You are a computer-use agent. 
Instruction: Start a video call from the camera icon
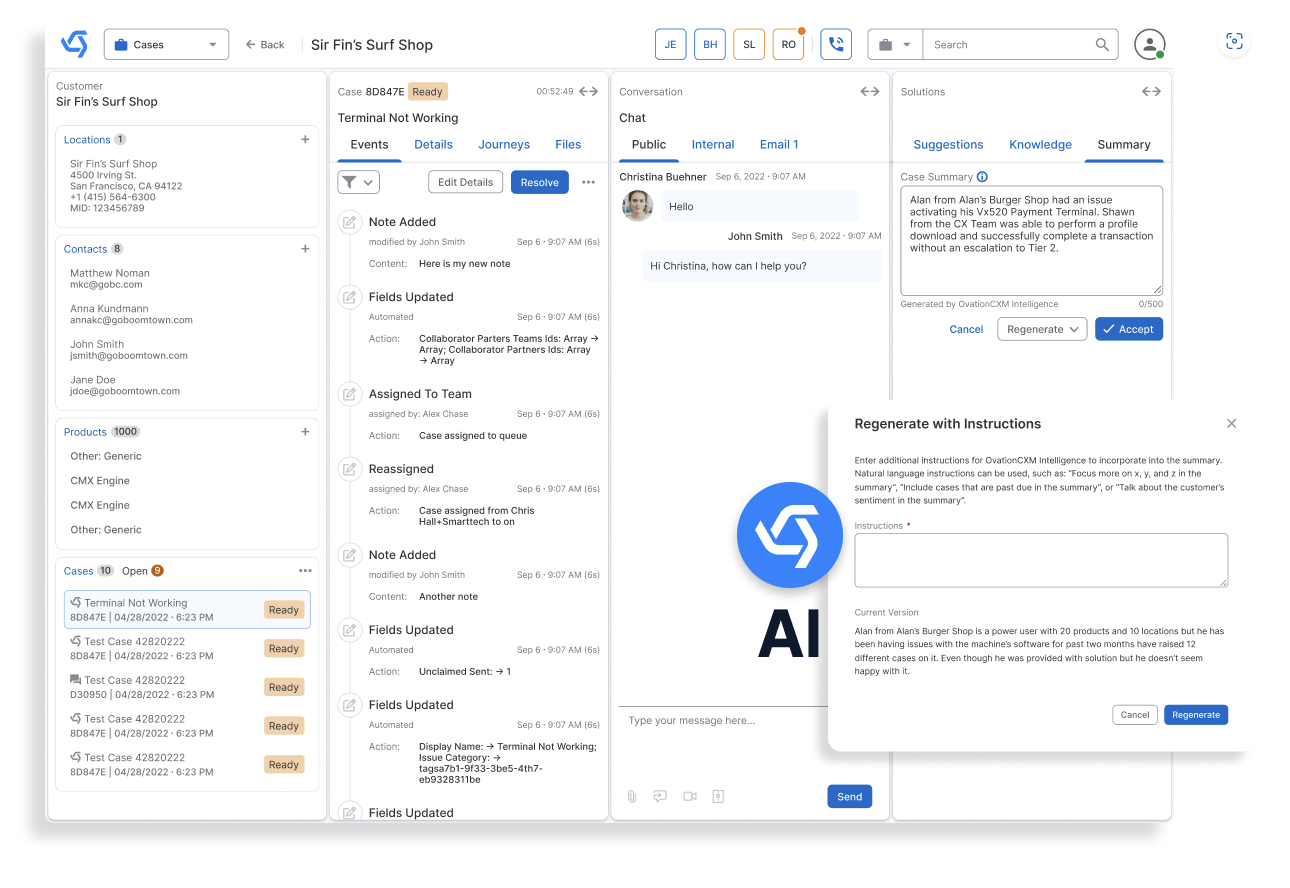690,796
